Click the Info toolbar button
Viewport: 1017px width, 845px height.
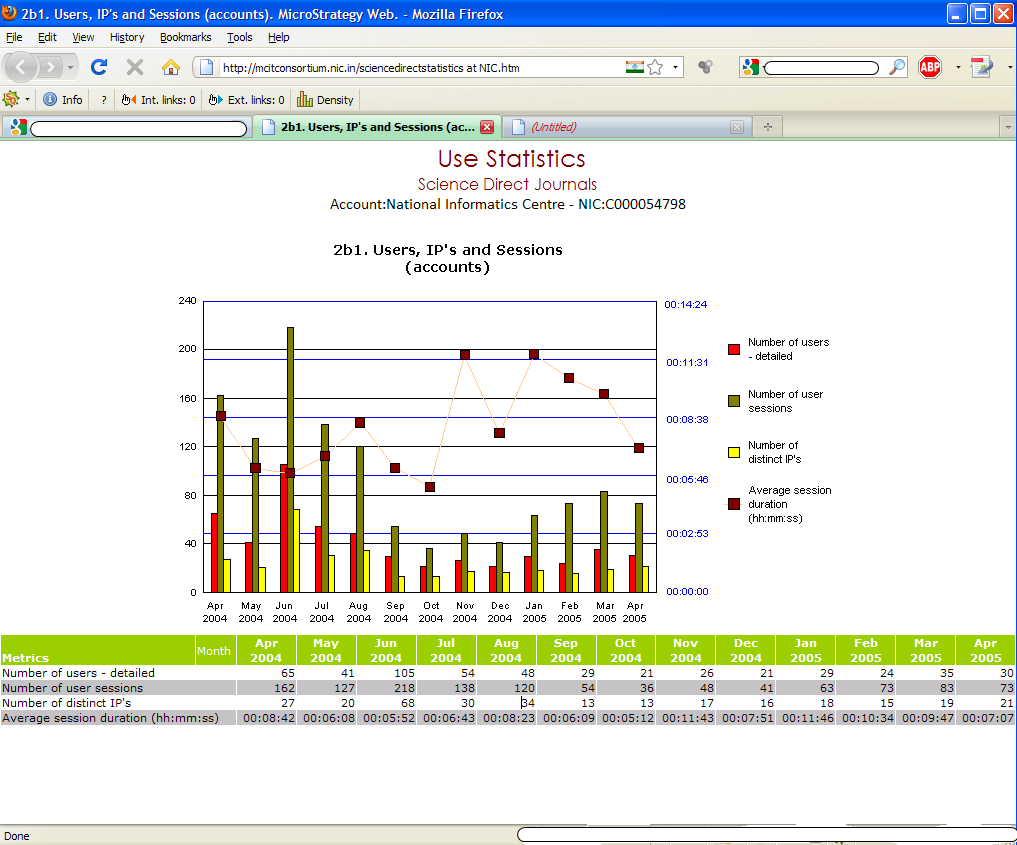click(63, 100)
